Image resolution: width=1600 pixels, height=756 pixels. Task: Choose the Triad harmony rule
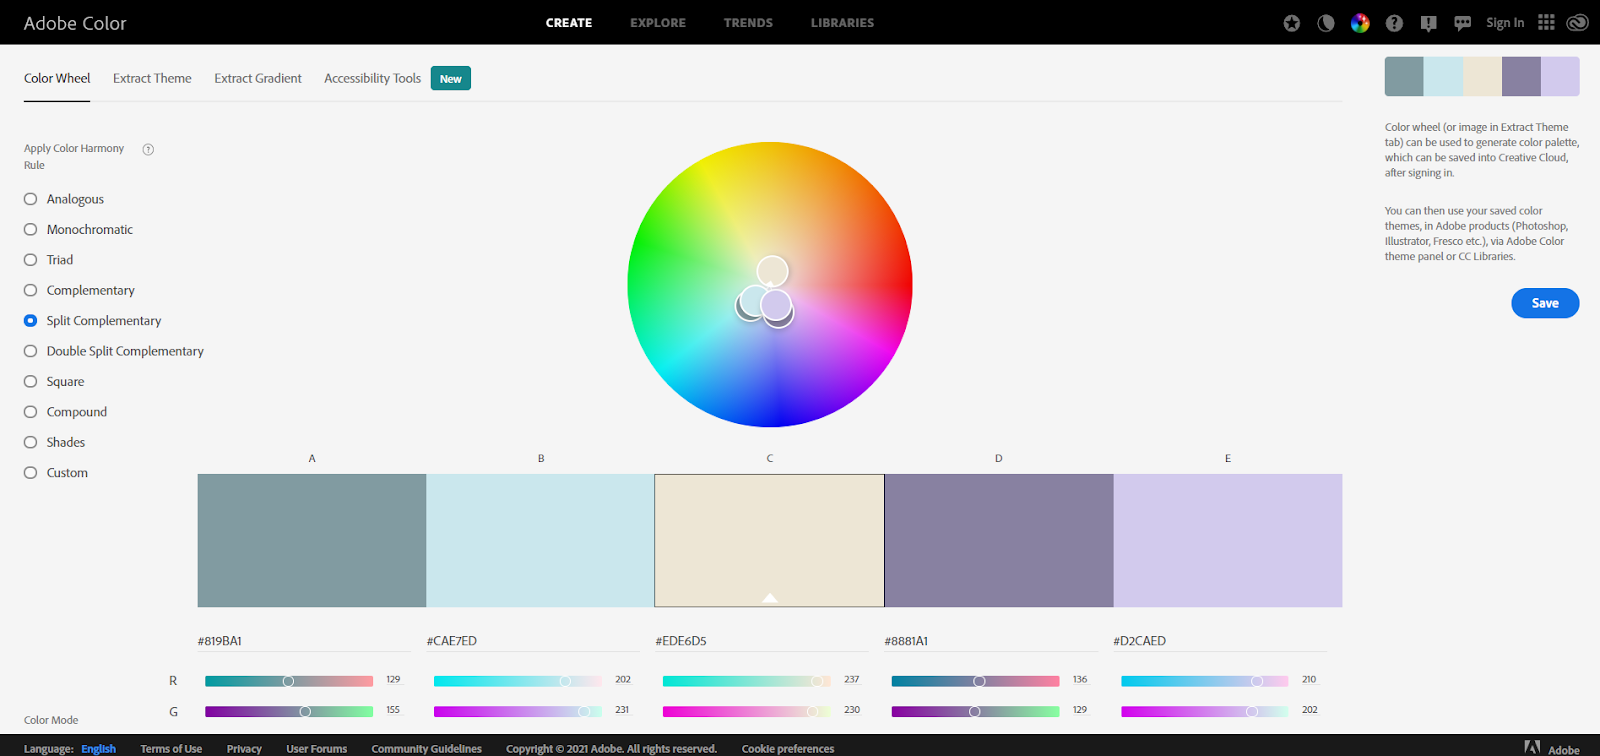[x=48, y=260]
